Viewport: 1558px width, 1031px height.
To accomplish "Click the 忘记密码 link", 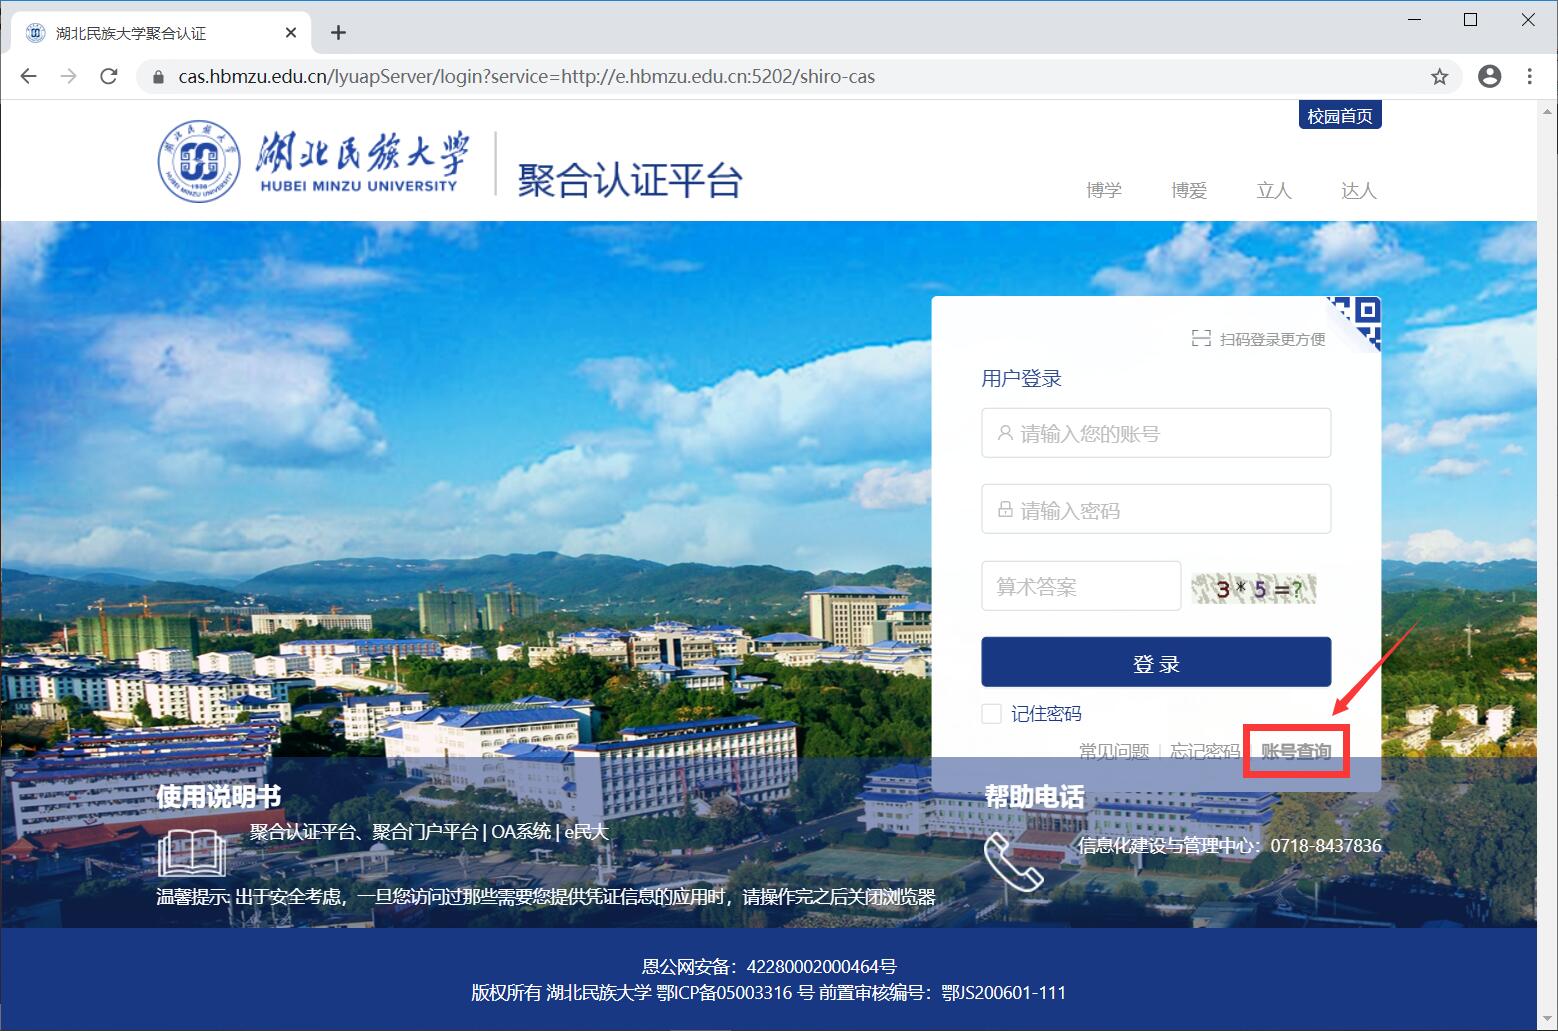I will pyautogui.click(x=1205, y=751).
